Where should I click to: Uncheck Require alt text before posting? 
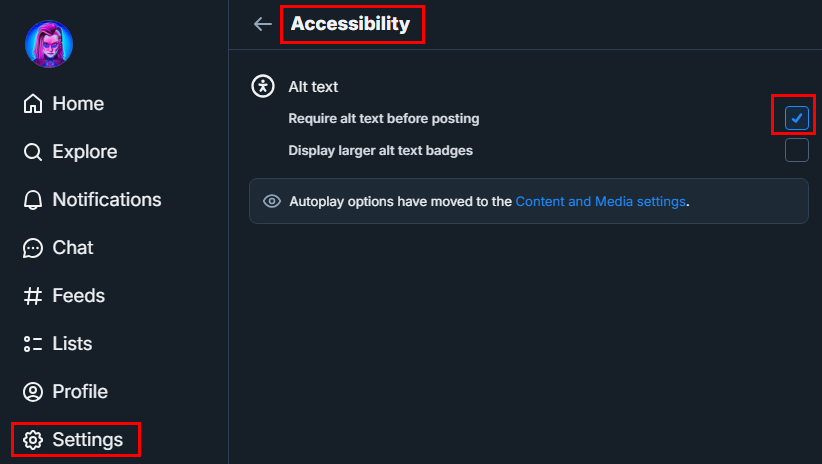(x=796, y=118)
